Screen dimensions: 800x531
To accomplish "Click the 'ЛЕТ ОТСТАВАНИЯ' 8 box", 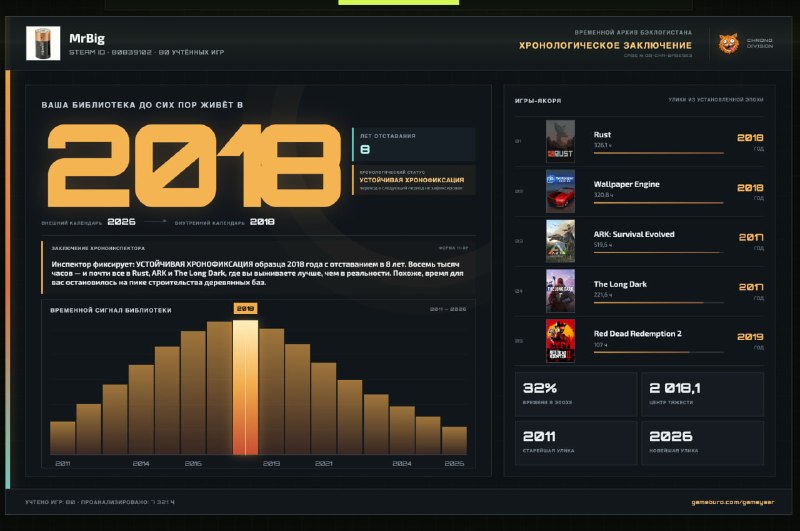I will [x=414, y=144].
